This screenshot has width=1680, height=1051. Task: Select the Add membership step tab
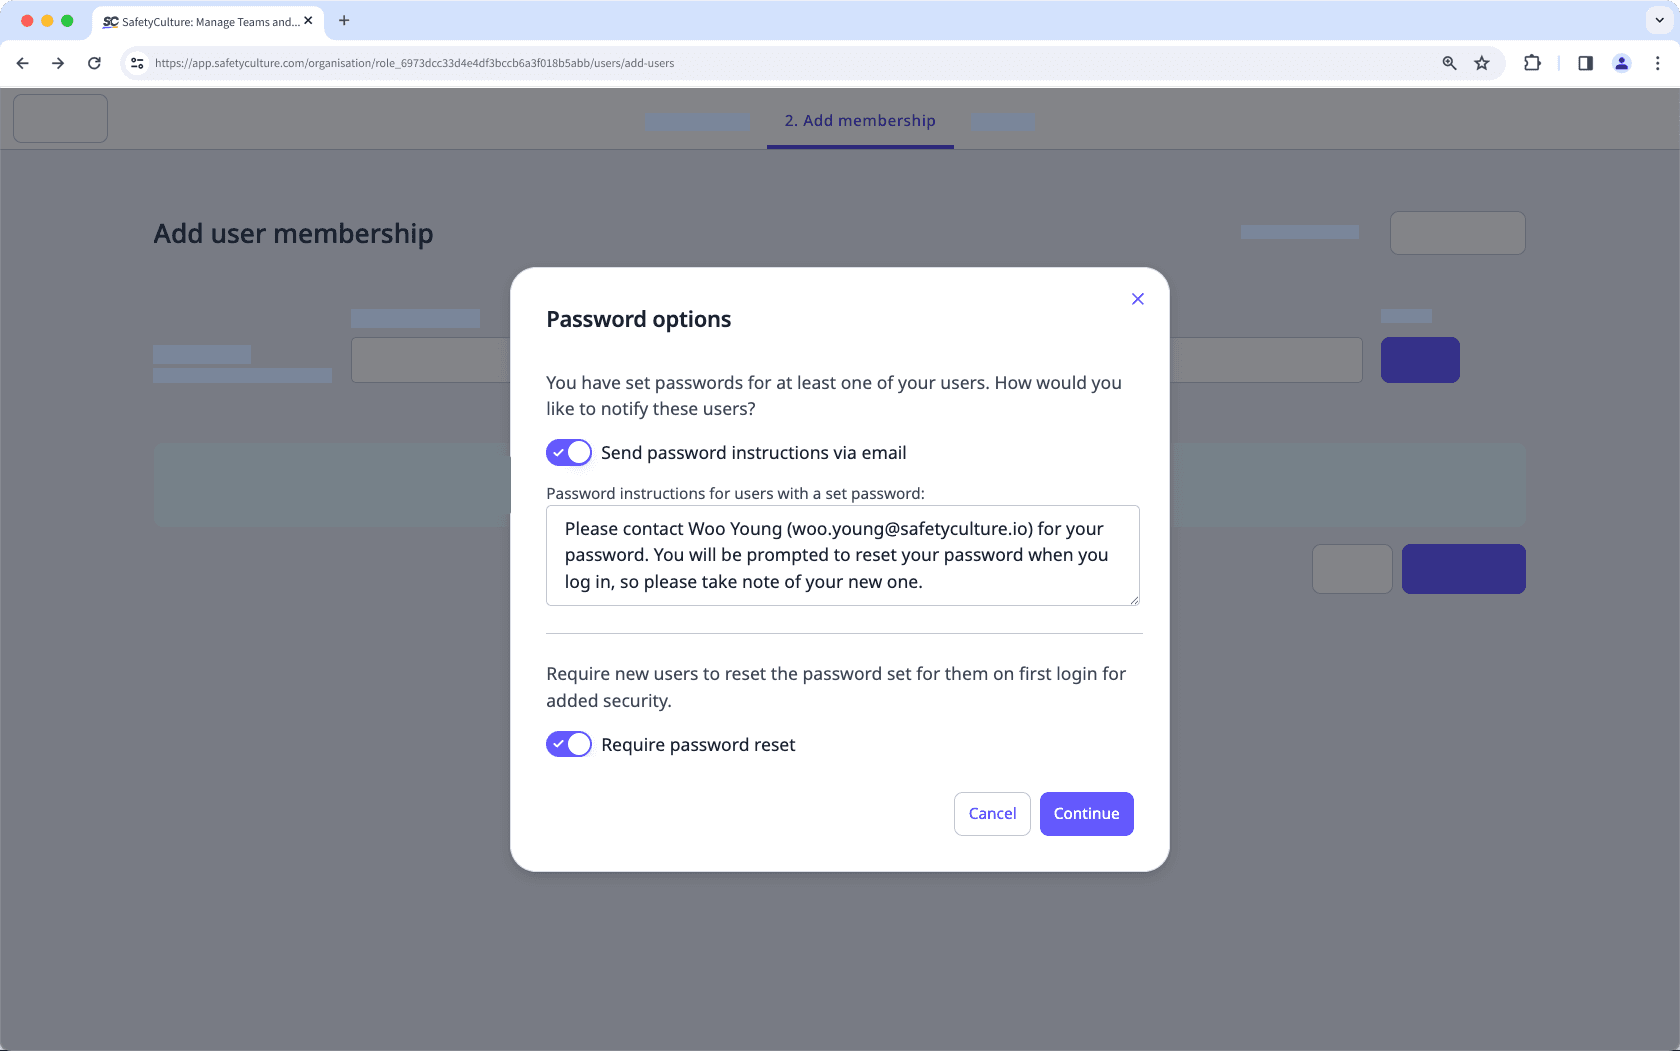click(x=859, y=120)
